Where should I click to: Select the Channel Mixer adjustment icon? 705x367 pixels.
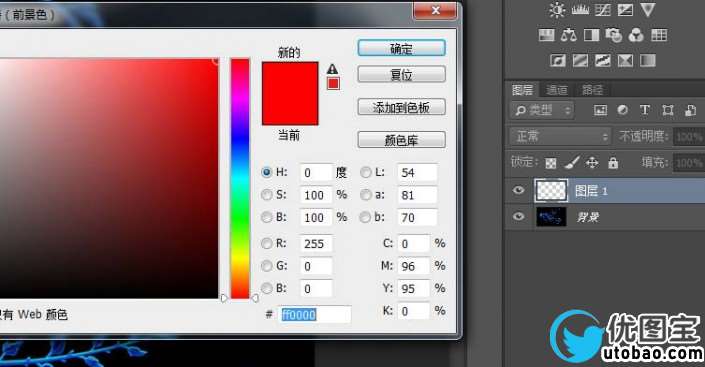[x=636, y=35]
